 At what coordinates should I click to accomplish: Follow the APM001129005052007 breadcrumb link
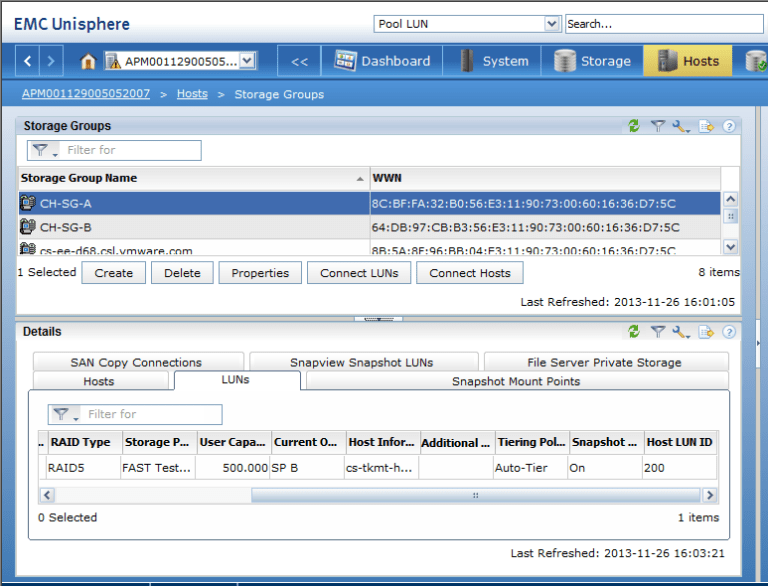tap(86, 94)
